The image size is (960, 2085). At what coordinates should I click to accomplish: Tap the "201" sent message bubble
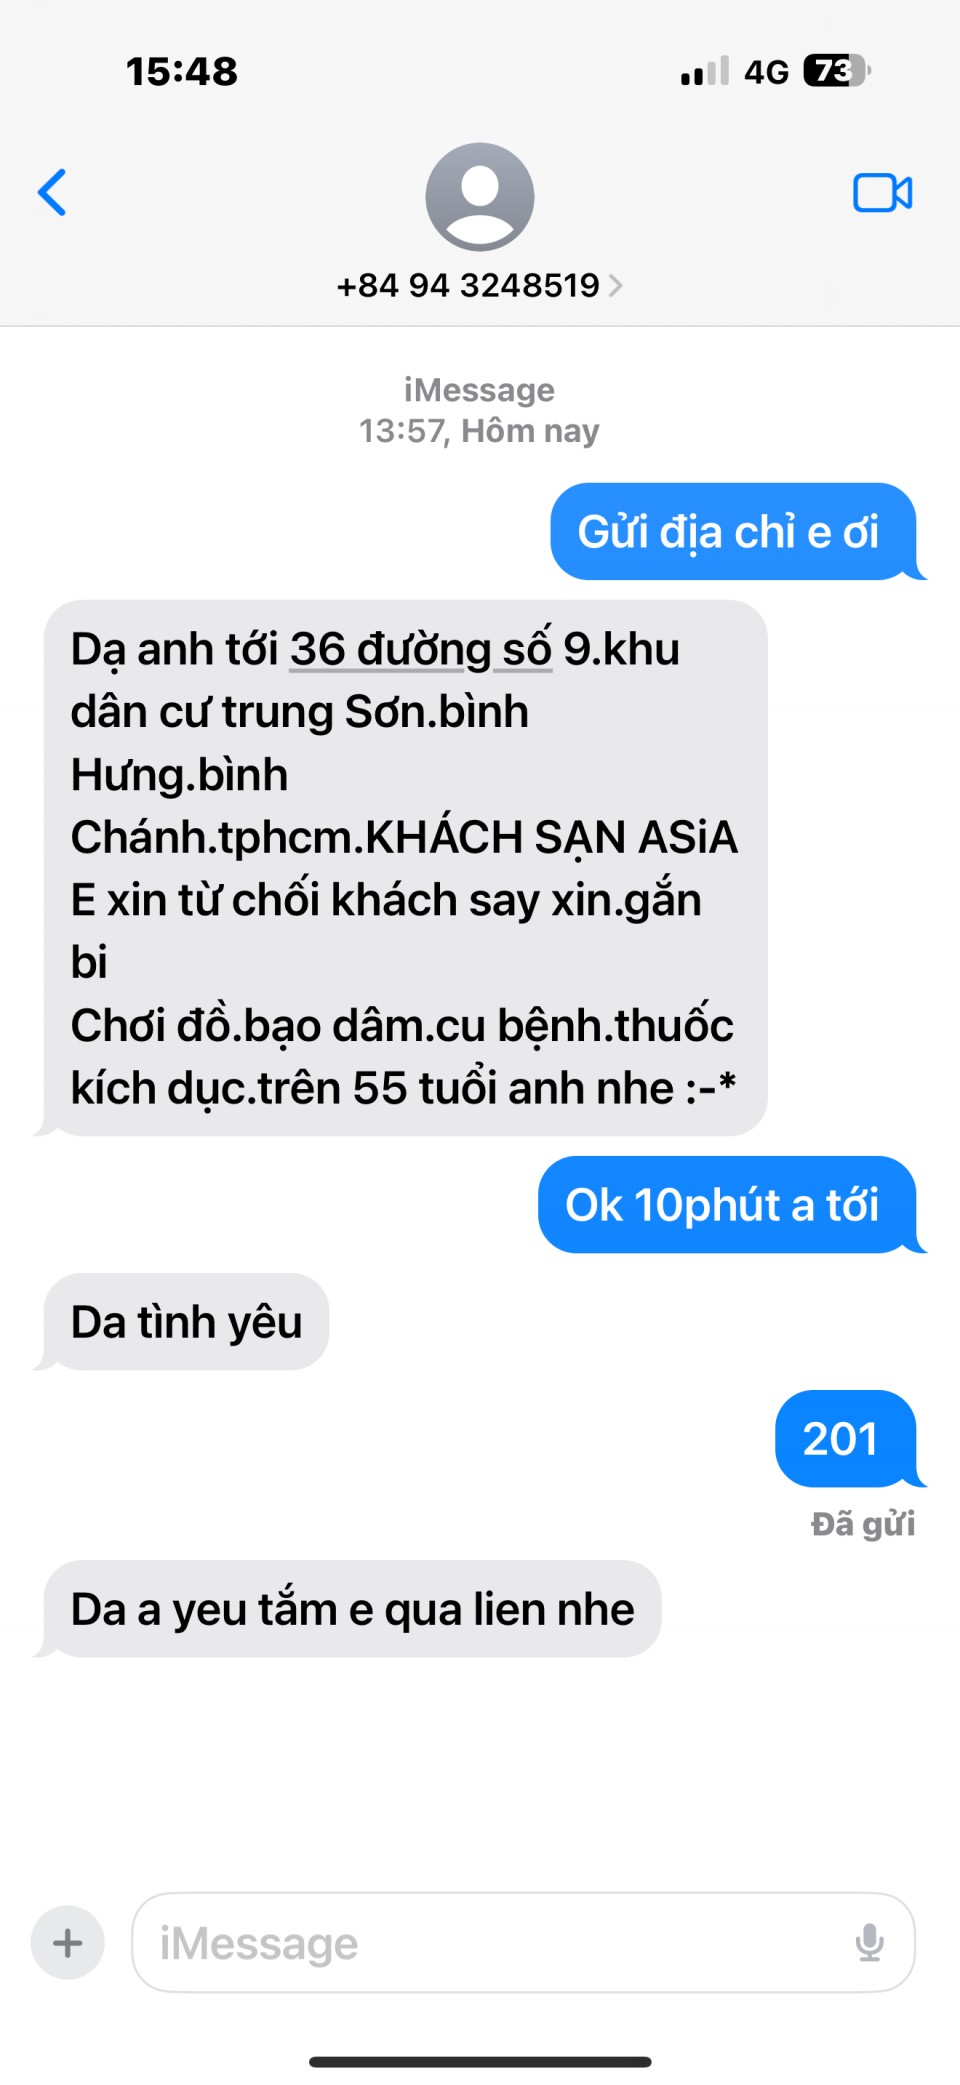[846, 1438]
